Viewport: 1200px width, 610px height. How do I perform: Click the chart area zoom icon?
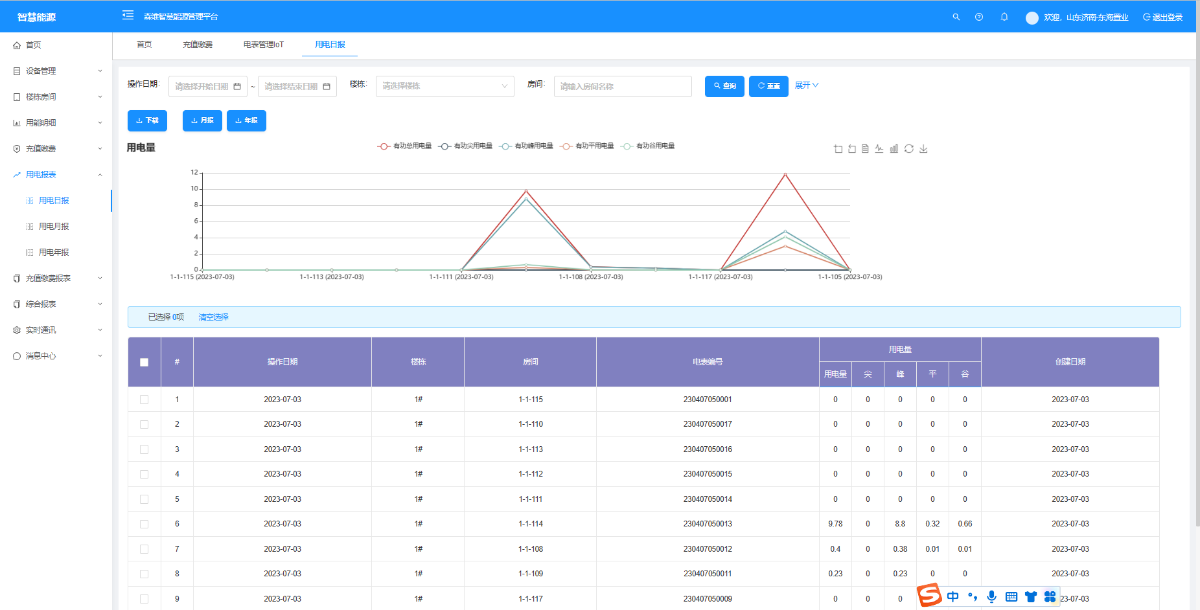[x=838, y=149]
